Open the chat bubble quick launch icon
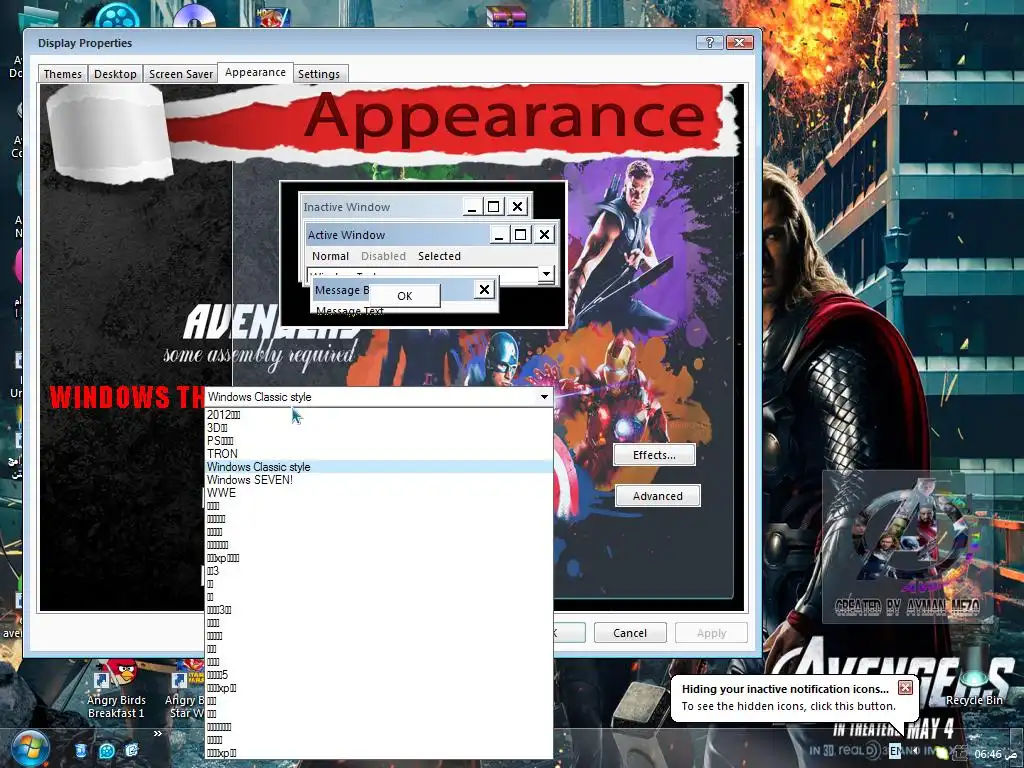 (106, 750)
